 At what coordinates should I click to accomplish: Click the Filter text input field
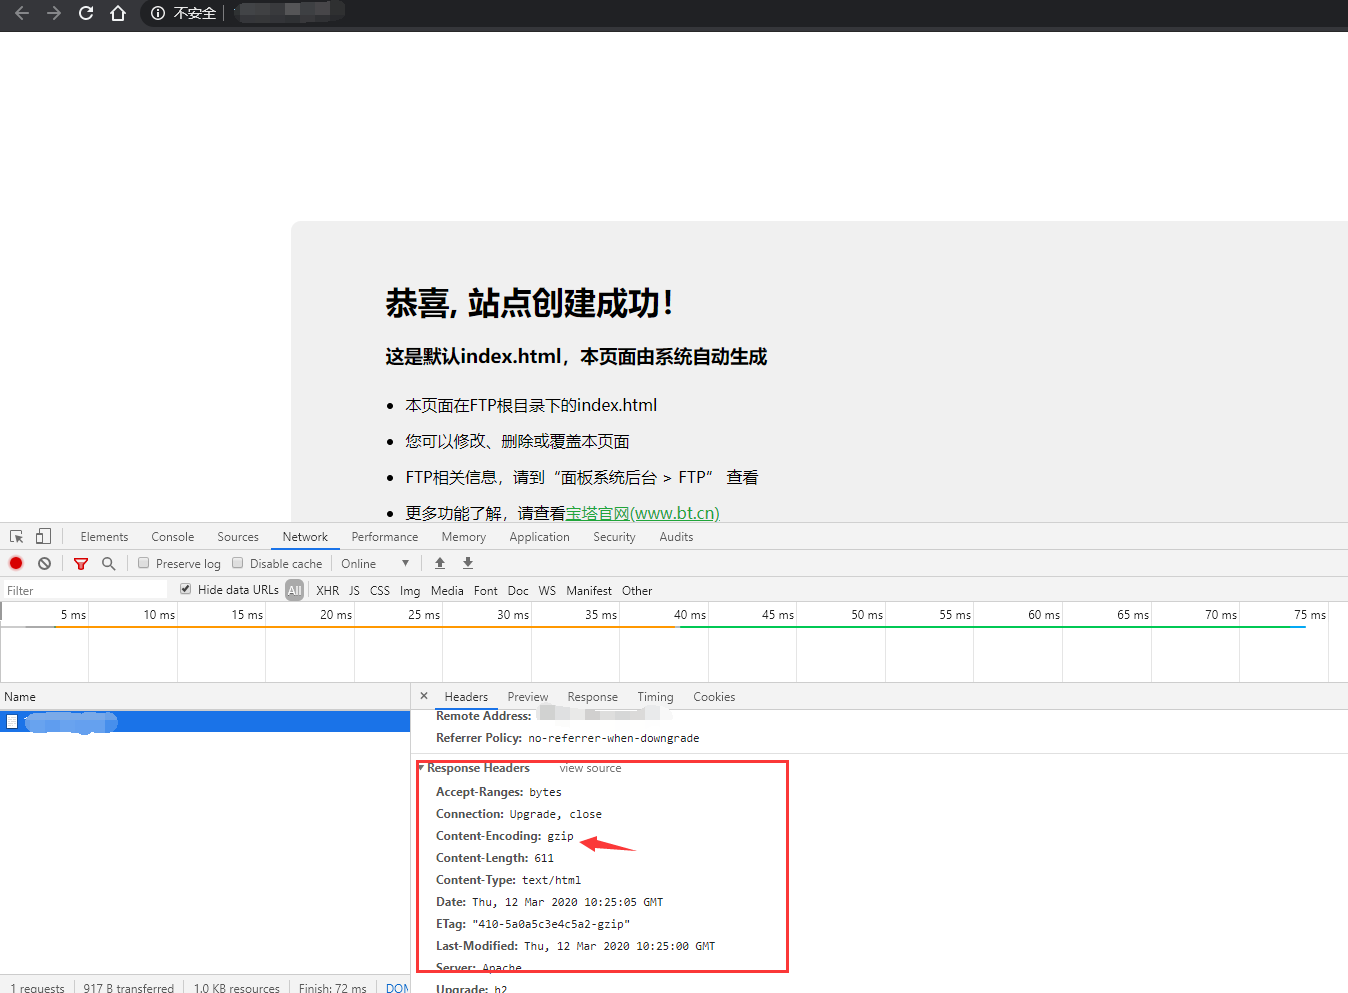85,591
